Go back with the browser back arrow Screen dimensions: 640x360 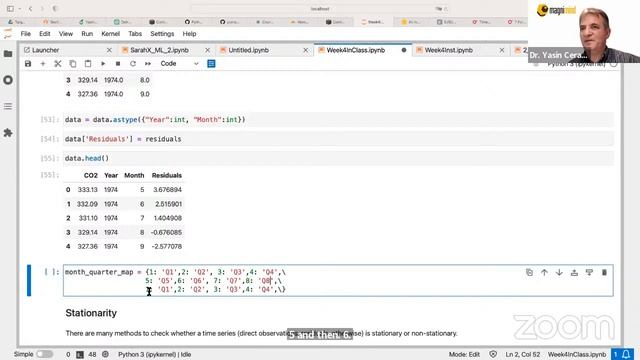pos(30,9)
